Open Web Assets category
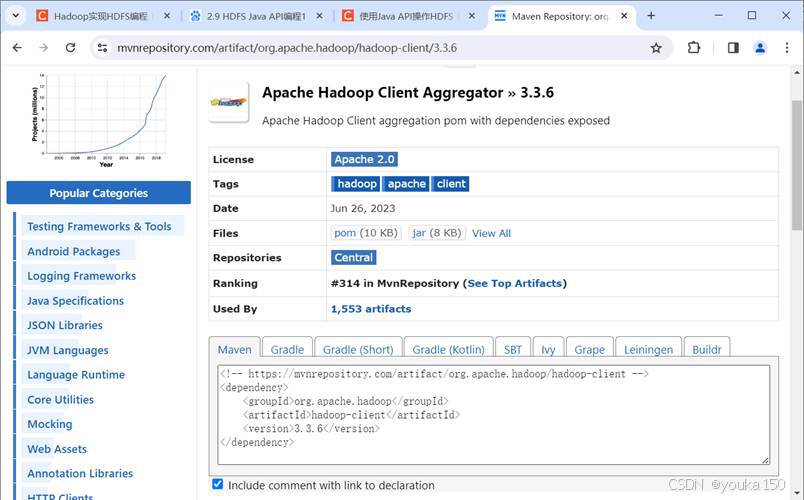 point(57,449)
